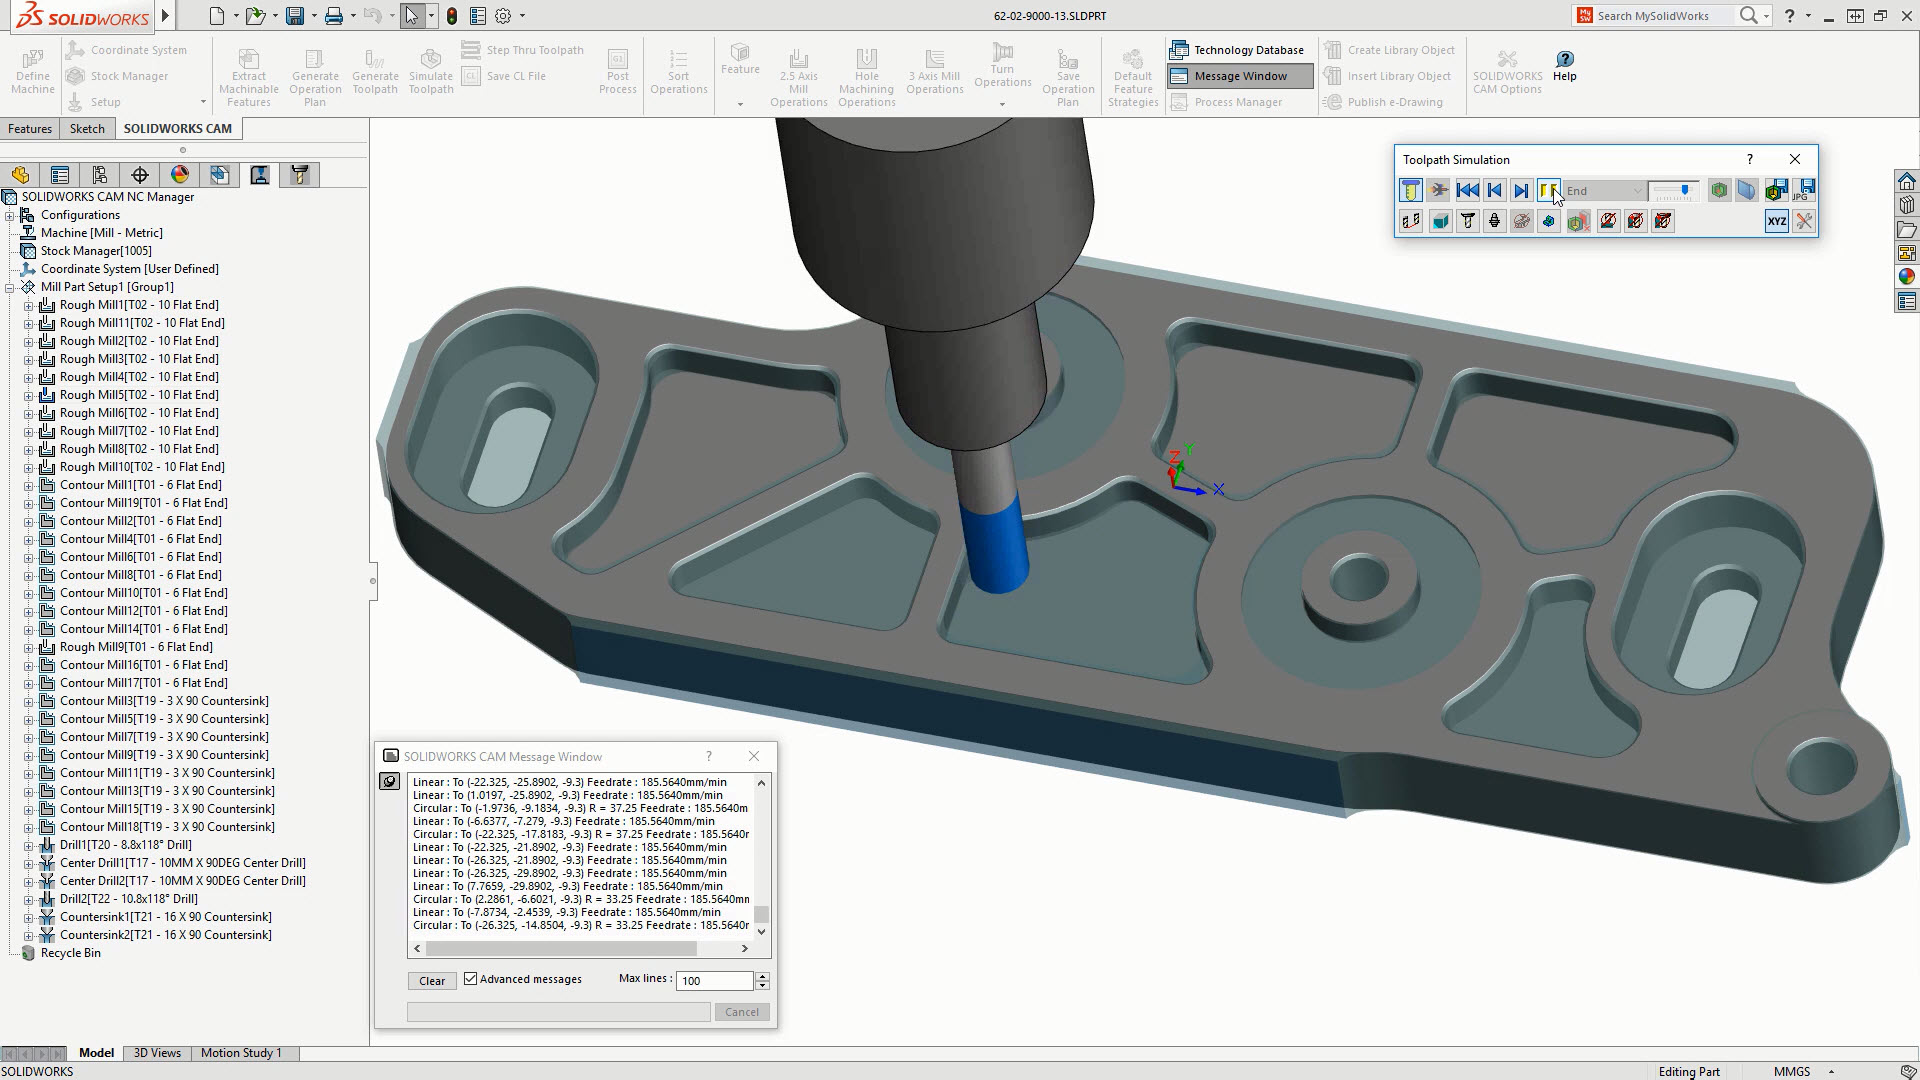Toggle stock display cube icon
1920x1080 pixels.
click(1440, 221)
